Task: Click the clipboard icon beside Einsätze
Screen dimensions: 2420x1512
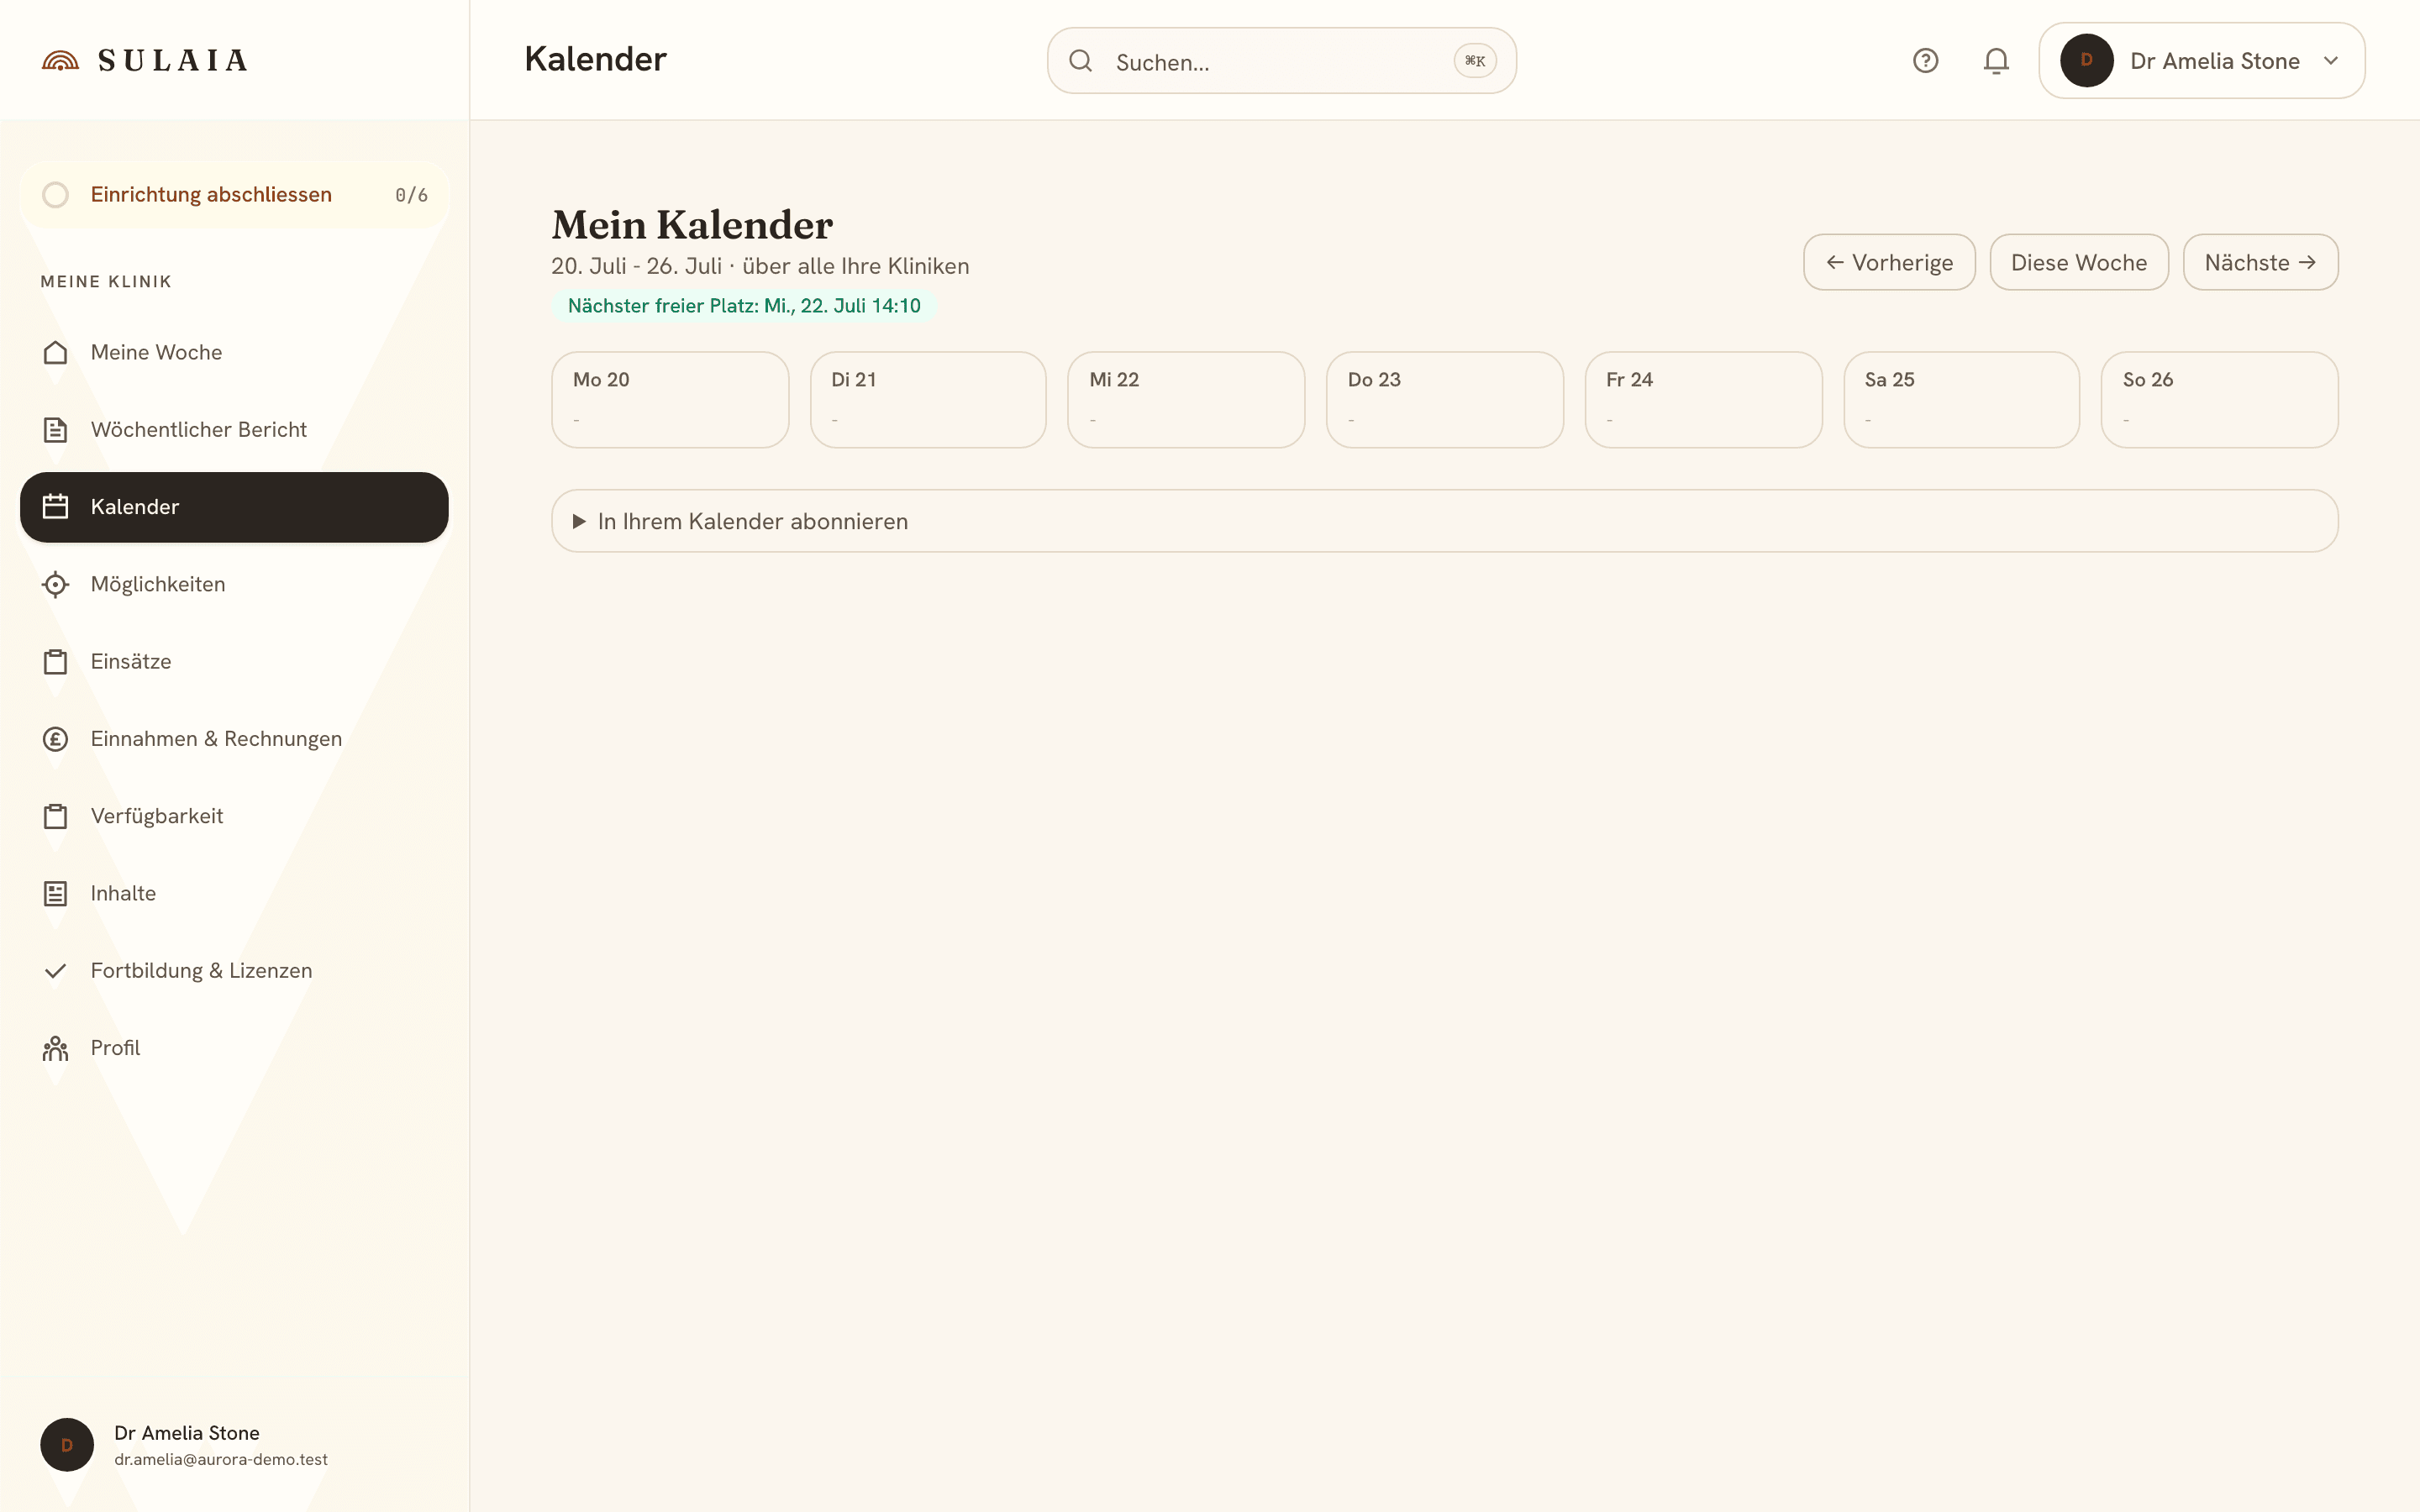Action: pyautogui.click(x=56, y=662)
